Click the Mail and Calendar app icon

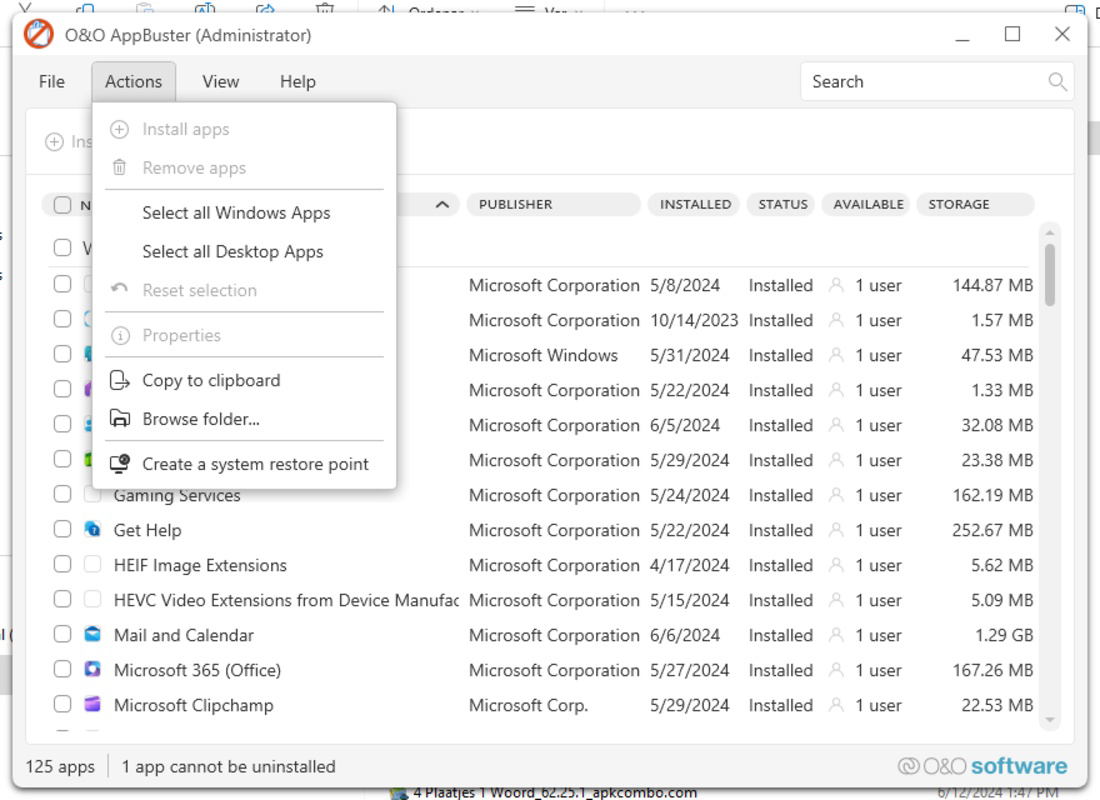pos(93,634)
